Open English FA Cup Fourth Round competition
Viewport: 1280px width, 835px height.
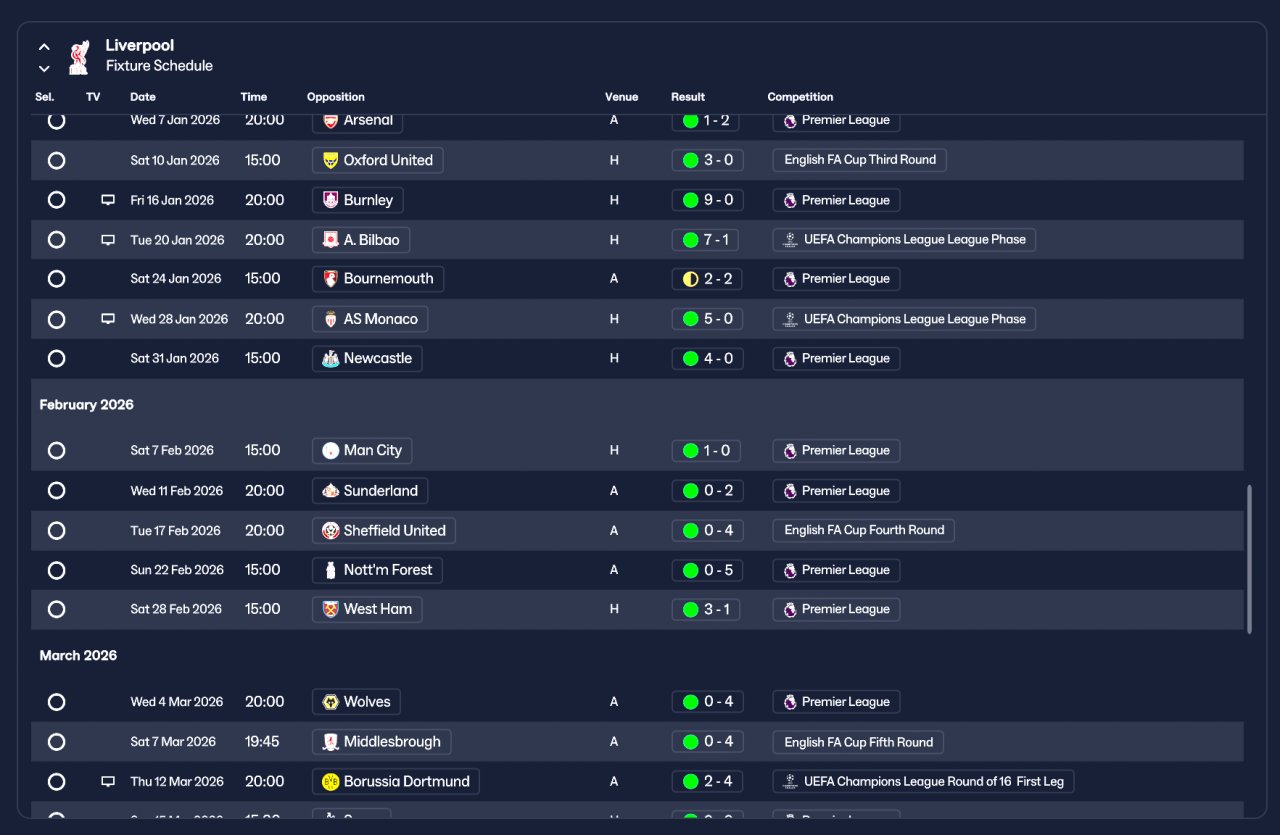tap(864, 530)
